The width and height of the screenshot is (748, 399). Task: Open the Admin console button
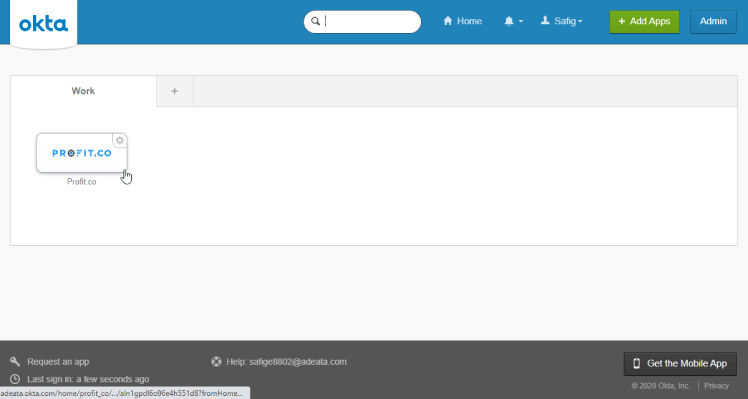pyautogui.click(x=713, y=21)
